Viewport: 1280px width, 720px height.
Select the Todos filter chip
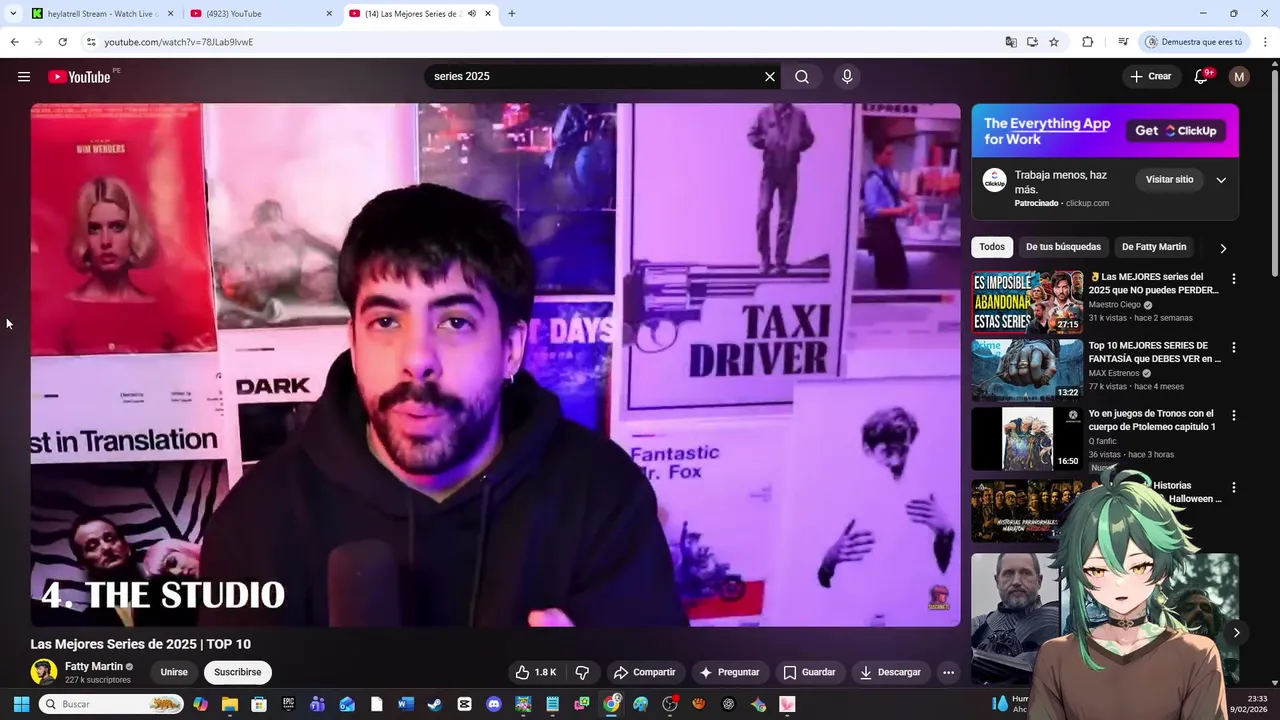(992, 247)
